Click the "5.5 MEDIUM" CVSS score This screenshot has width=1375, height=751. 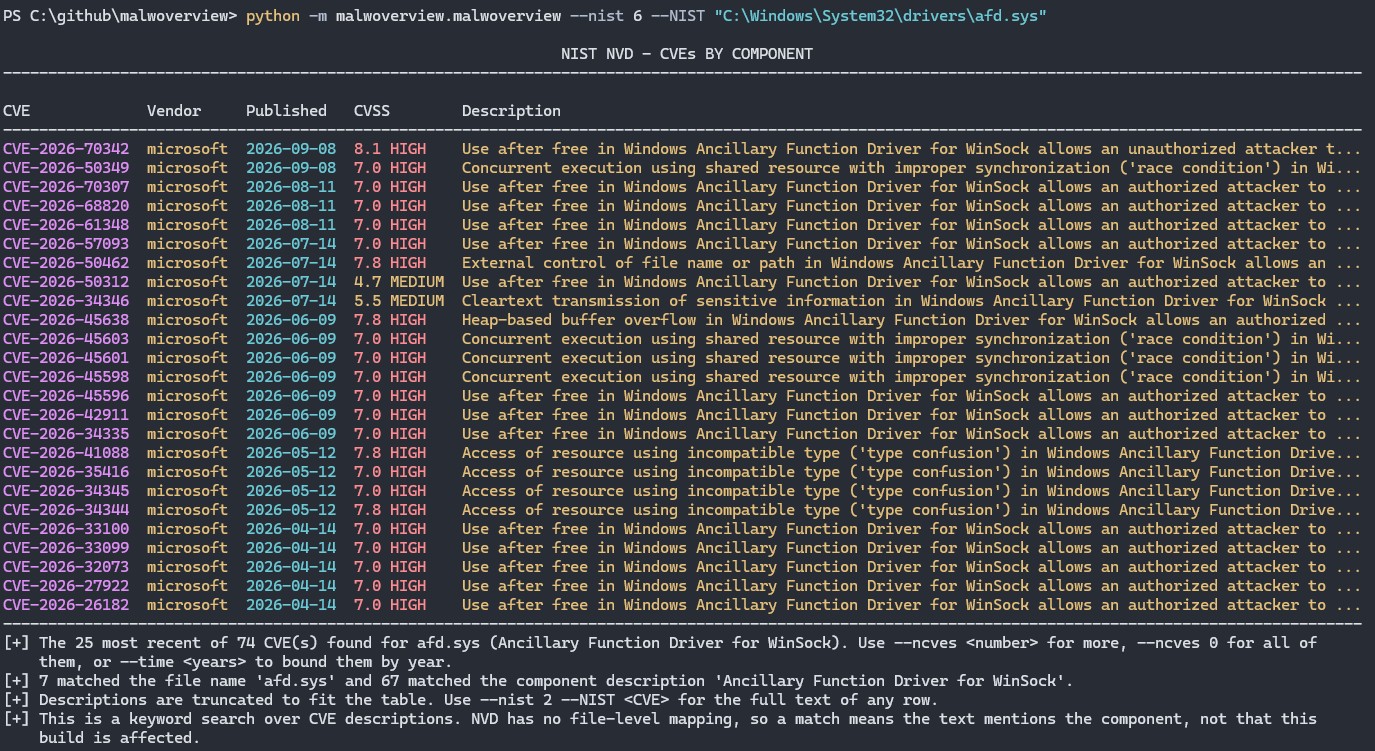click(x=399, y=301)
